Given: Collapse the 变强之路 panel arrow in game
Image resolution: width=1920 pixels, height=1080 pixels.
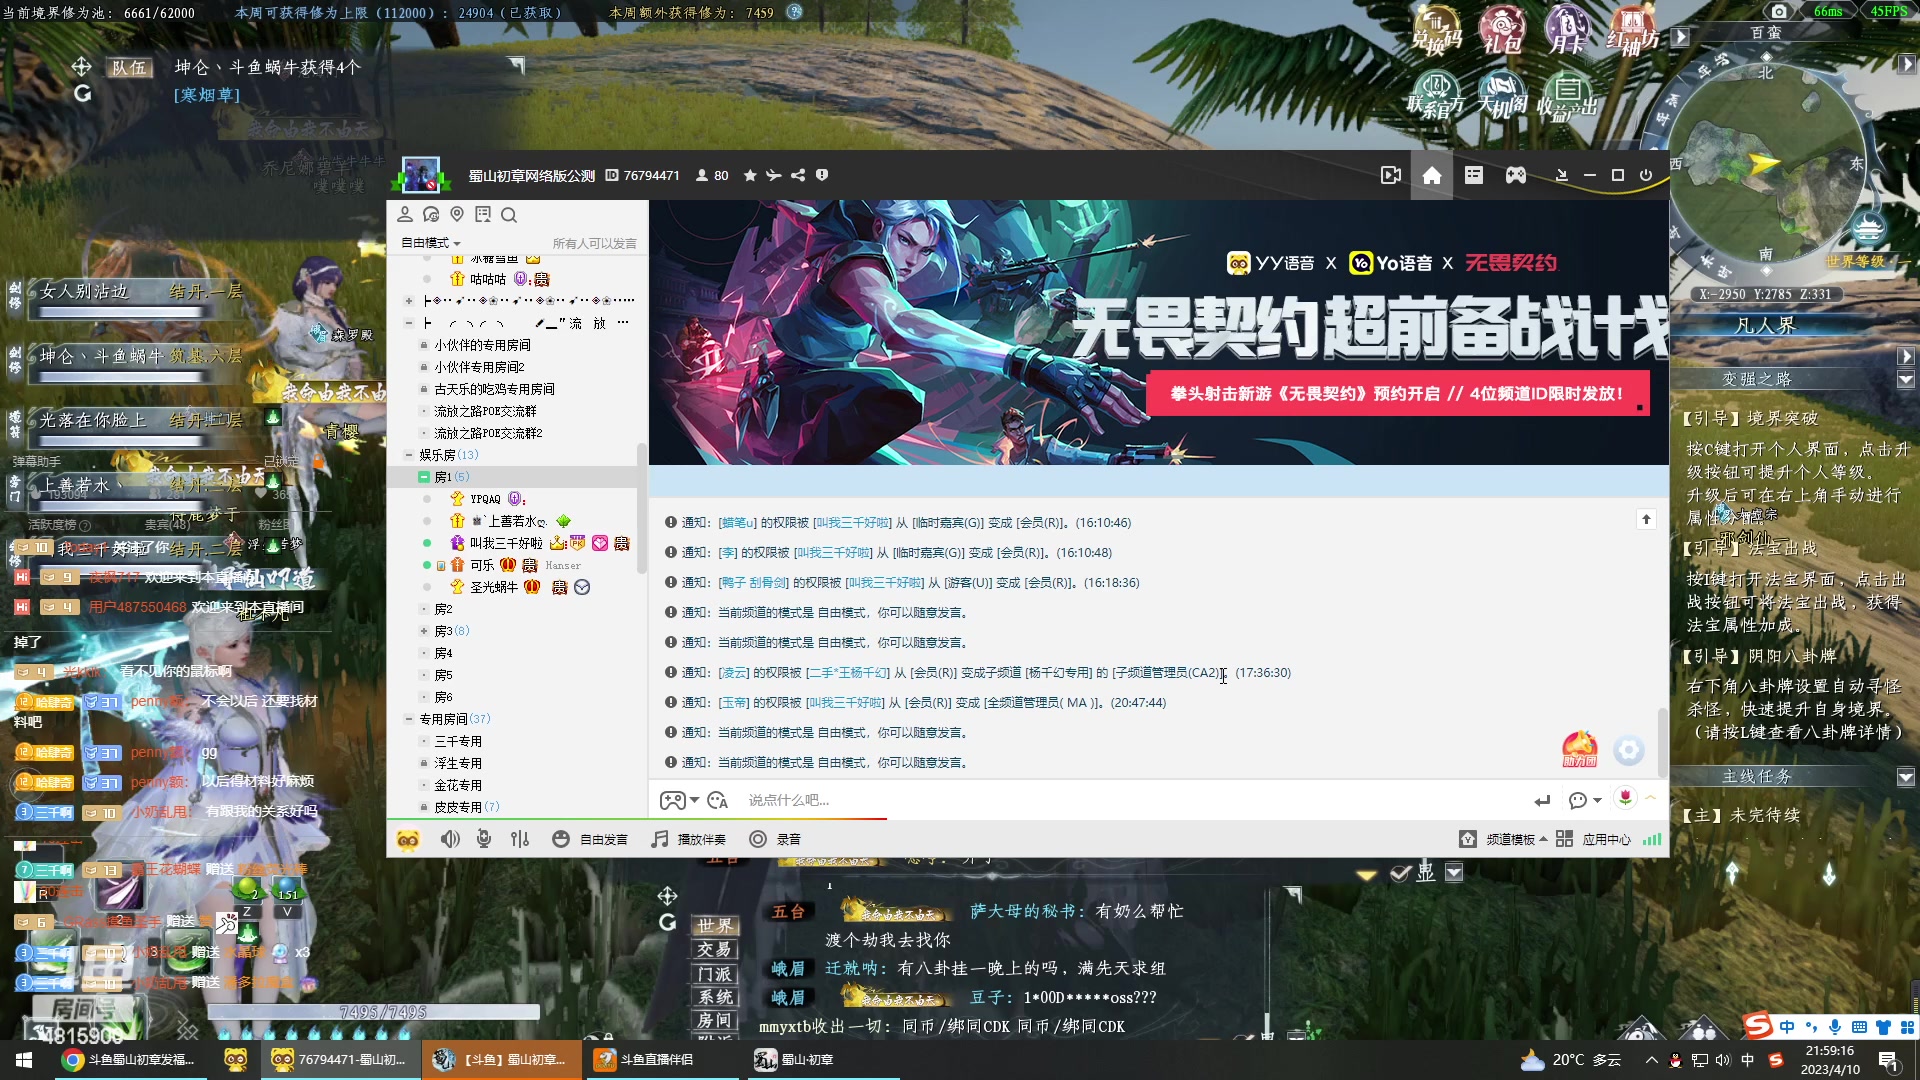Looking at the screenshot, I should pyautogui.click(x=1905, y=380).
